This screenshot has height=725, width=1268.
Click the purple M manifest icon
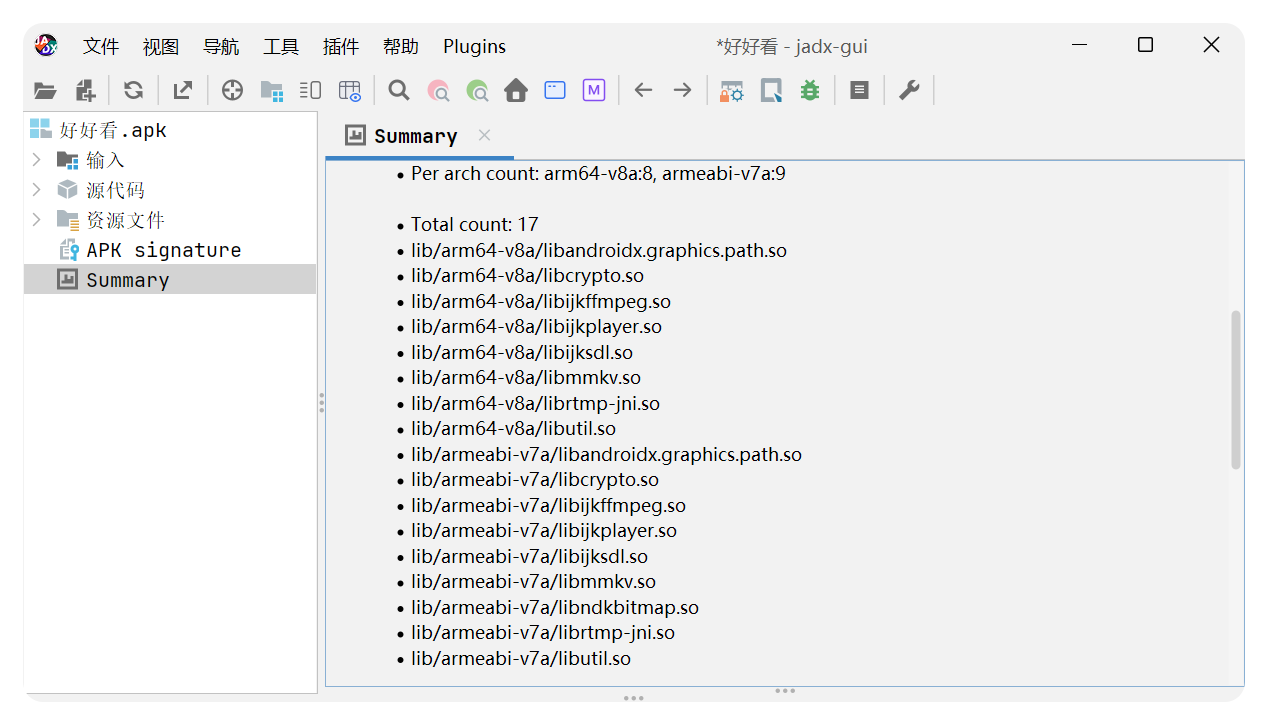click(x=594, y=91)
